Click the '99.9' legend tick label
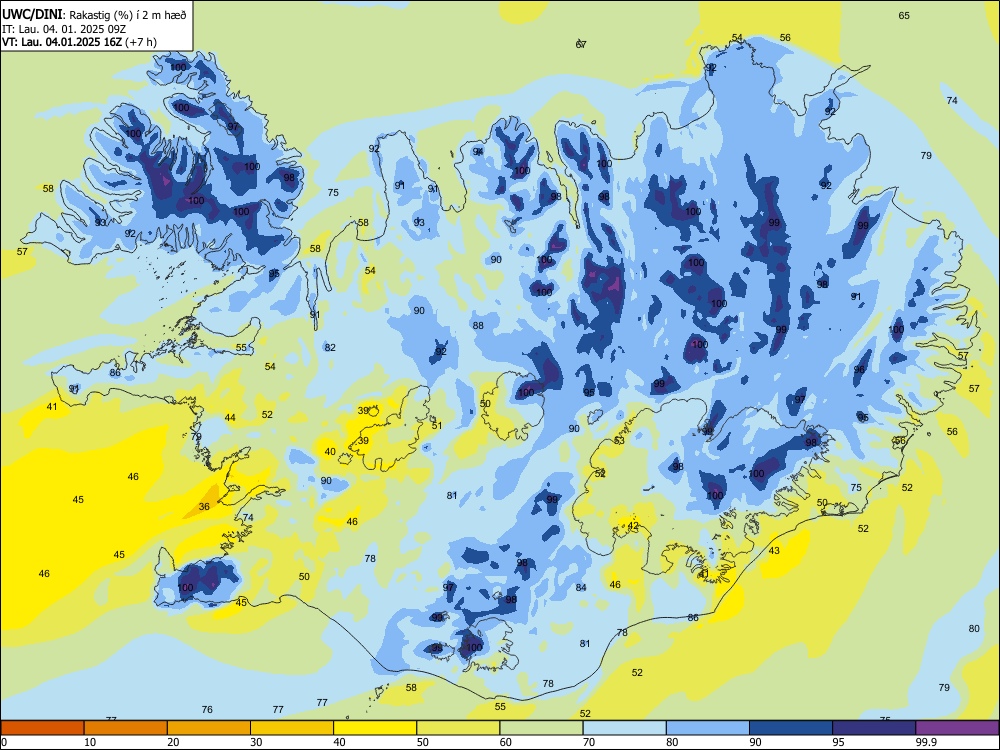 coord(926,742)
